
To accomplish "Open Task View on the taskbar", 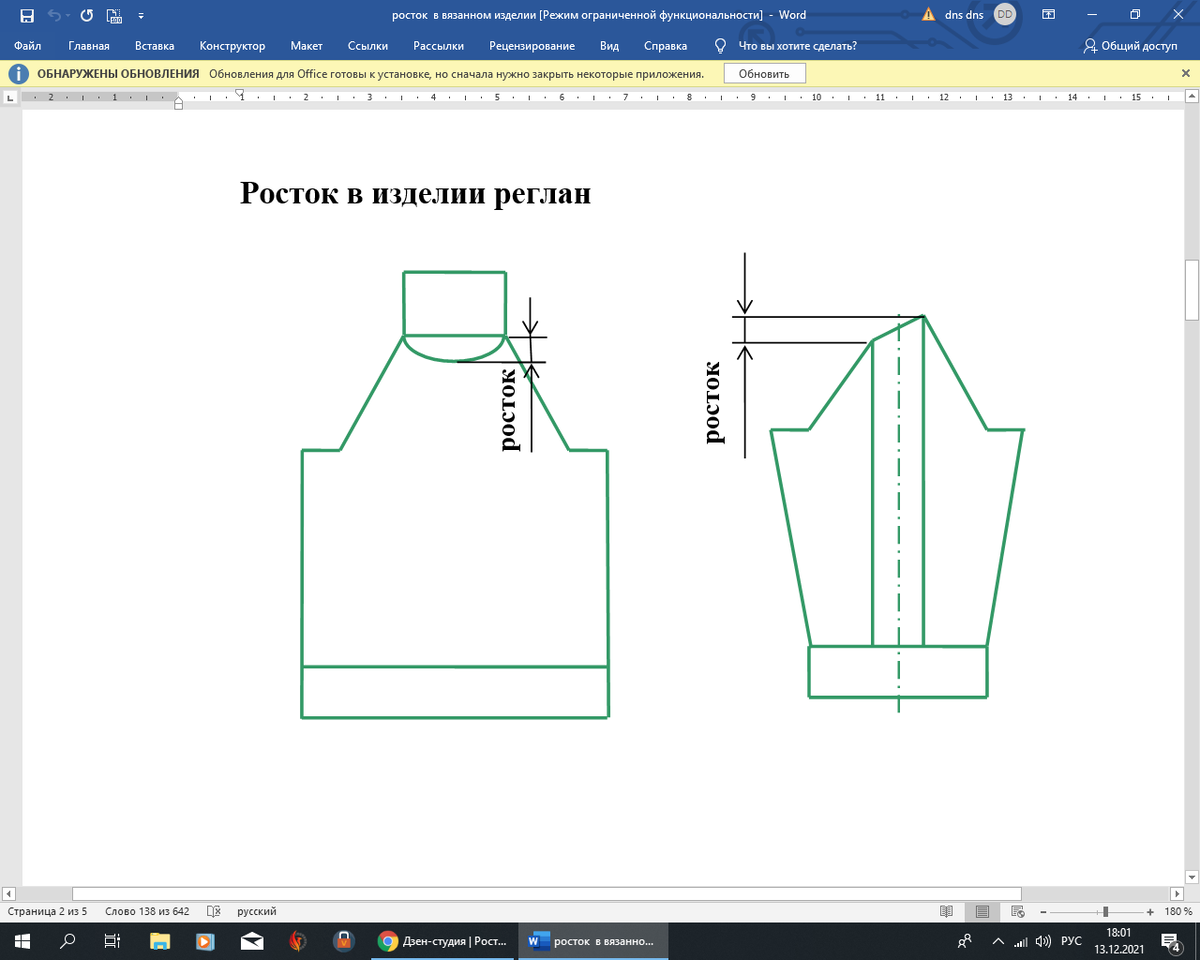I will (x=113, y=941).
